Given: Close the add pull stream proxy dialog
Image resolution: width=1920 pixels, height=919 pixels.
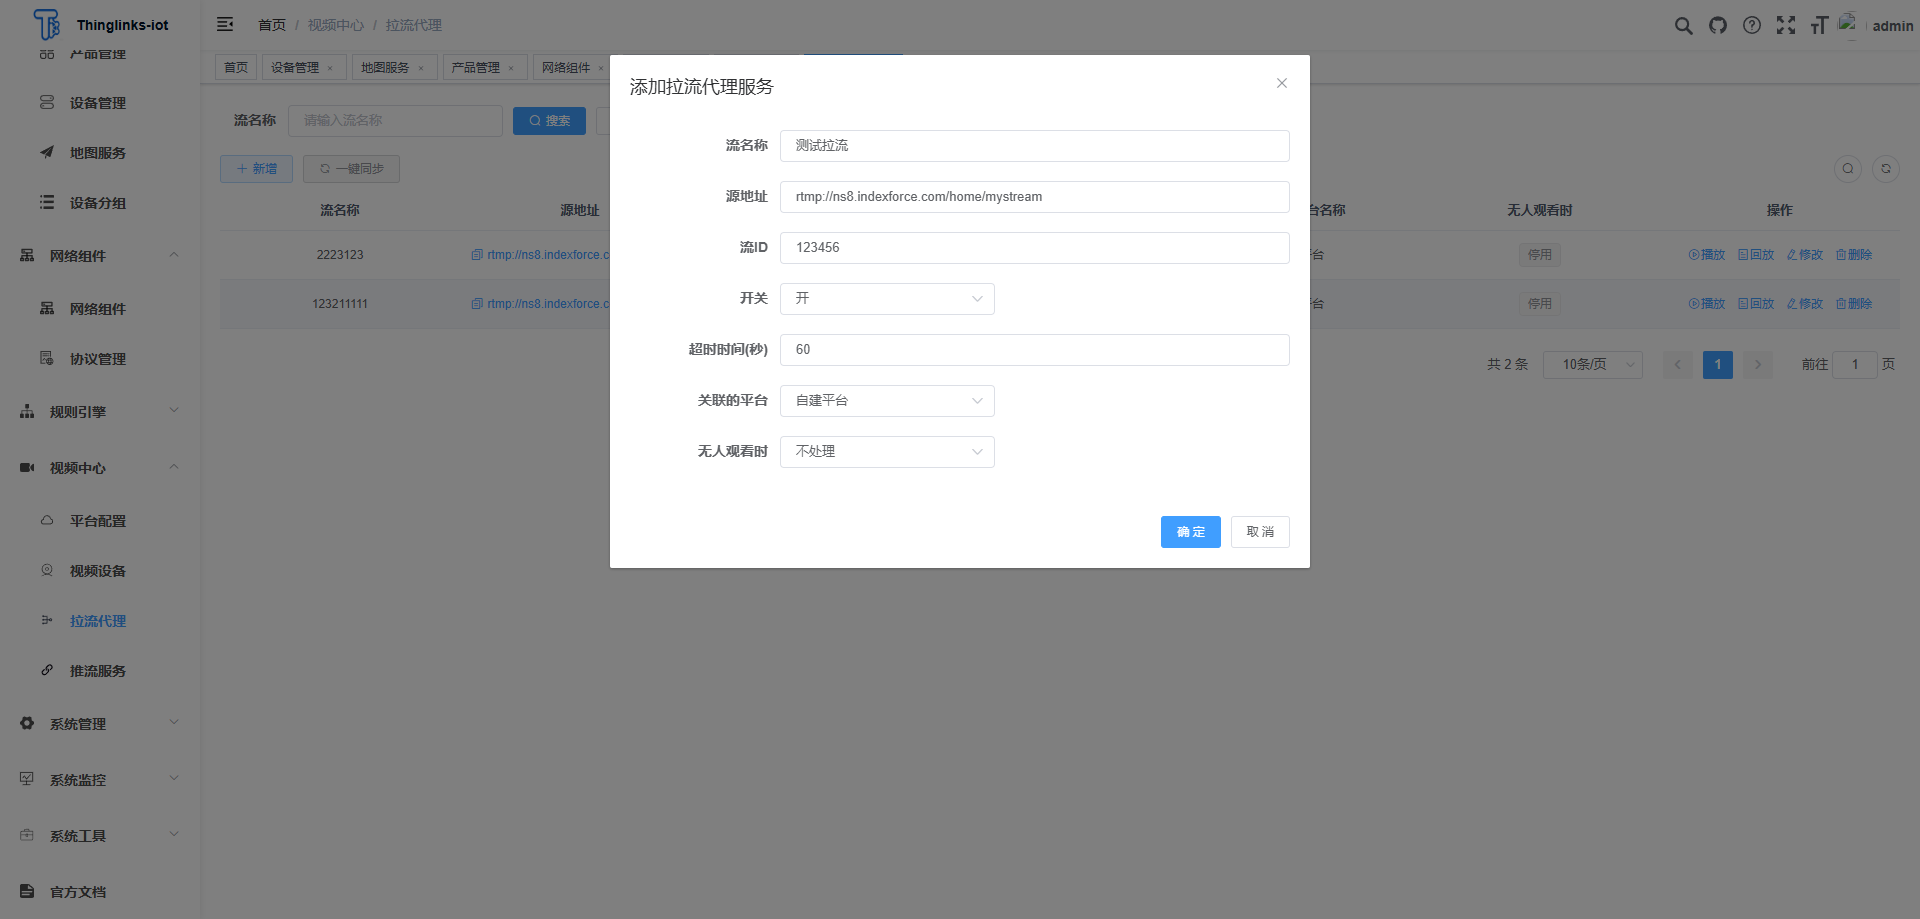Looking at the screenshot, I should (x=1281, y=84).
